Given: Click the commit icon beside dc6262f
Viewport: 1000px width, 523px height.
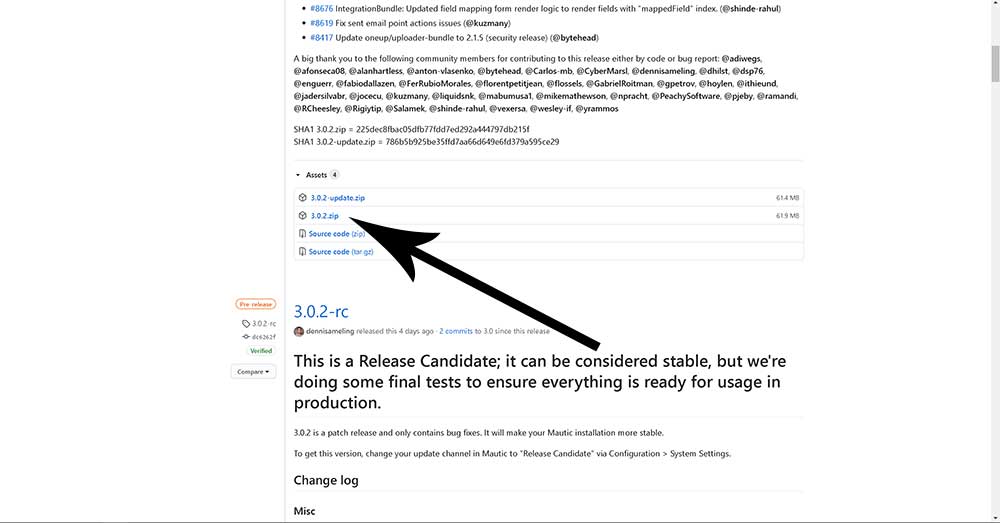Looking at the screenshot, I should pyautogui.click(x=246, y=337).
